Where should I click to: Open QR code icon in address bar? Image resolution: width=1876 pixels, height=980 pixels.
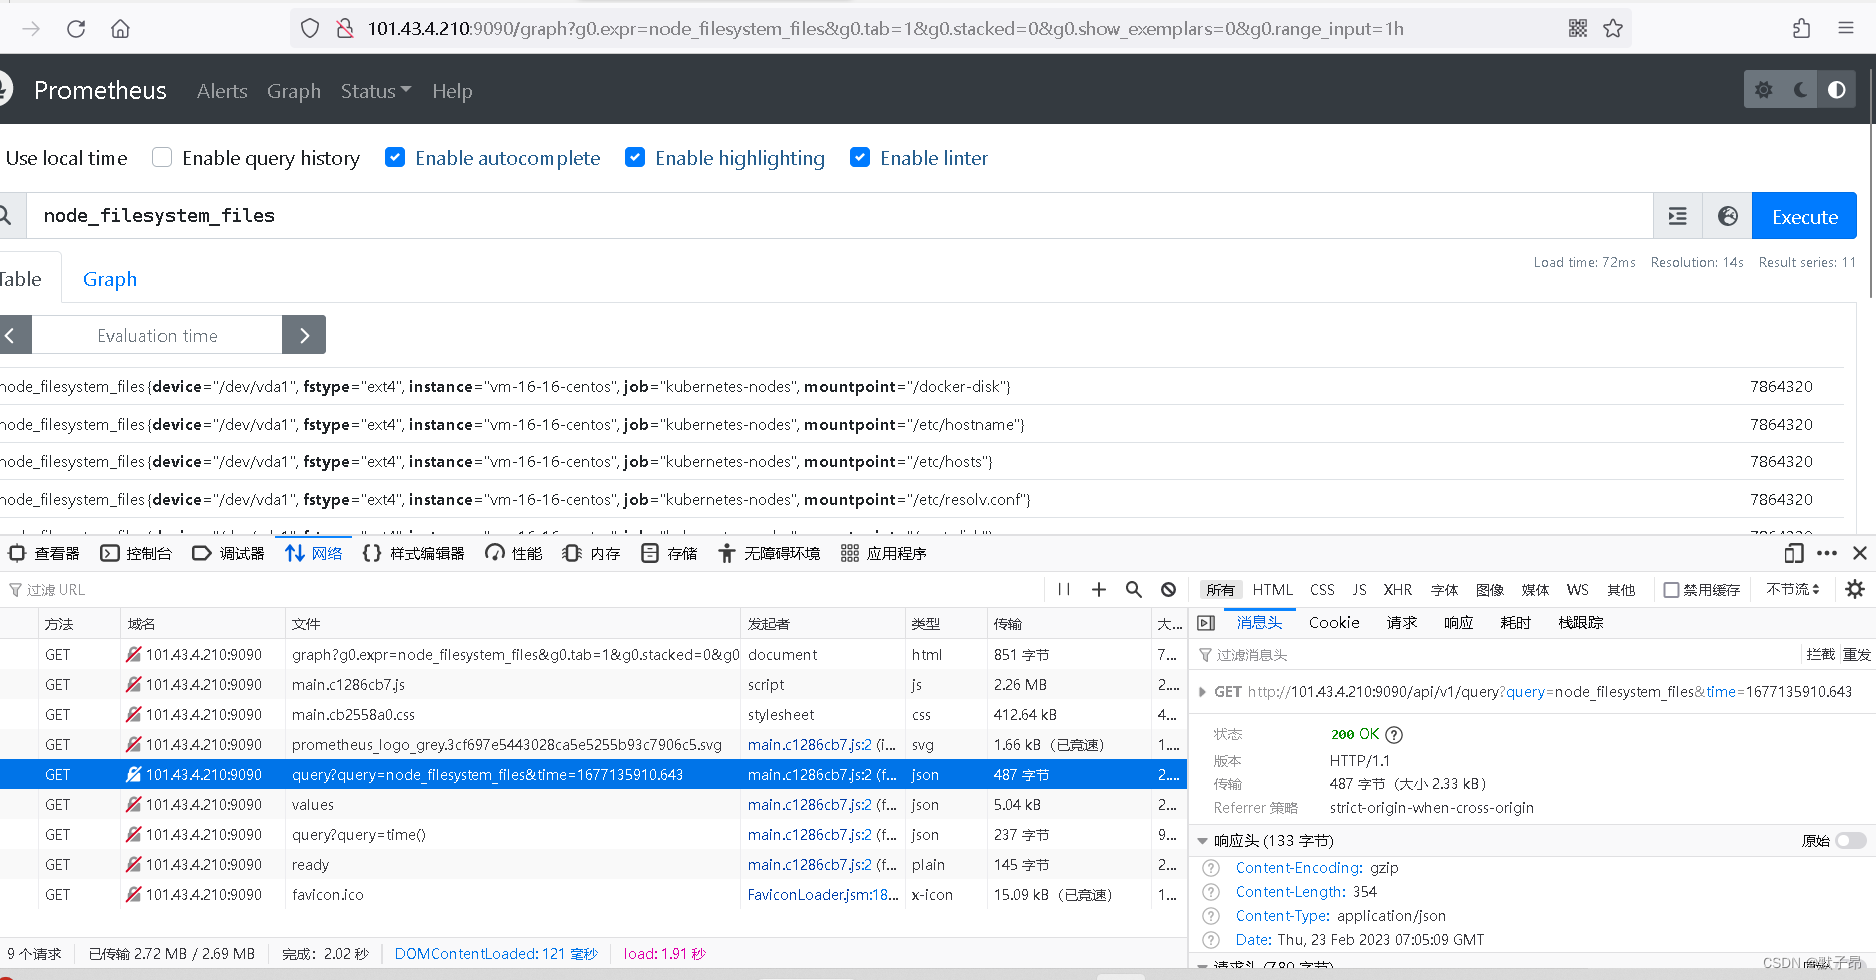pos(1578,29)
